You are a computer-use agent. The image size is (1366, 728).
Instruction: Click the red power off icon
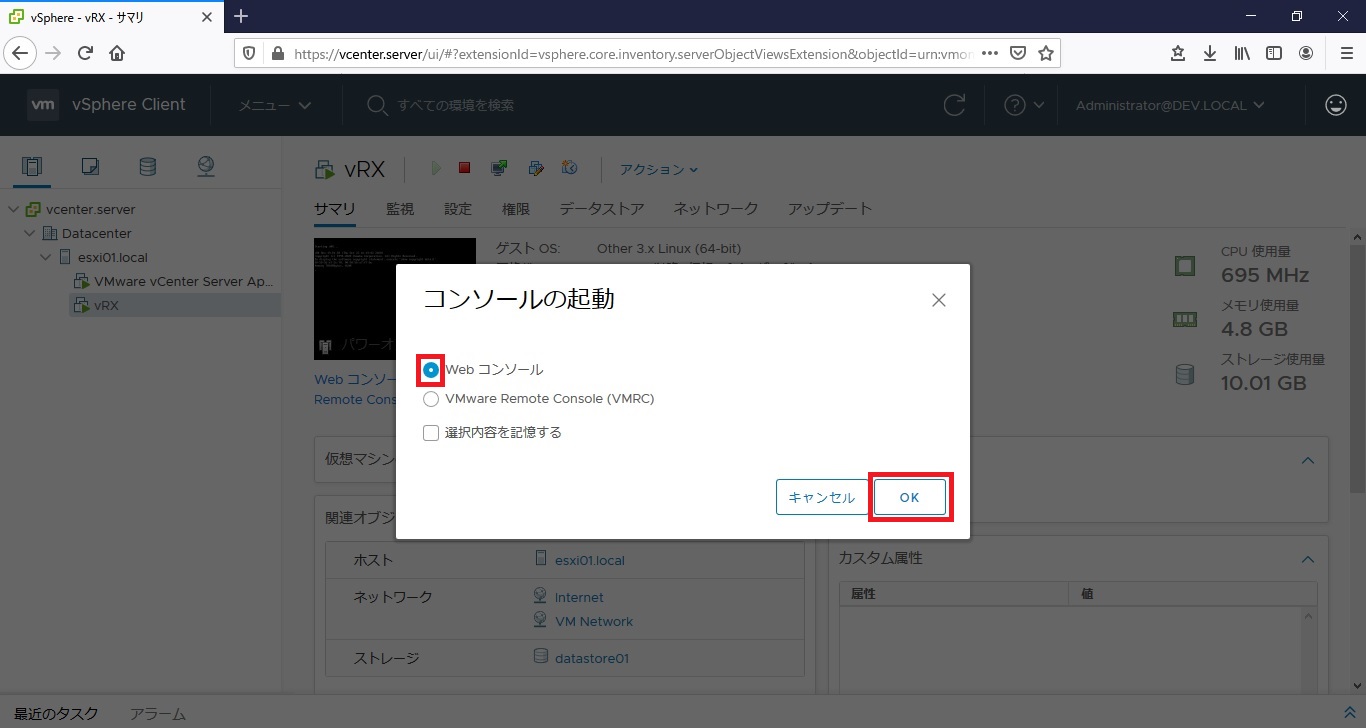click(464, 169)
